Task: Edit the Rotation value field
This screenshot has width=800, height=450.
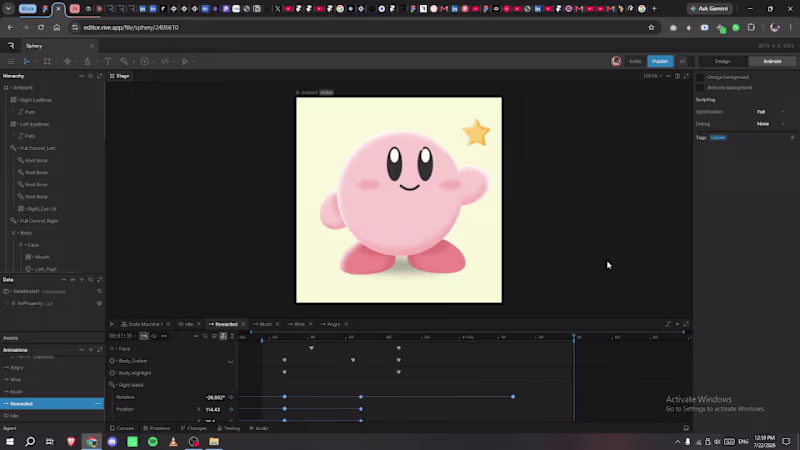Action: [x=215, y=397]
